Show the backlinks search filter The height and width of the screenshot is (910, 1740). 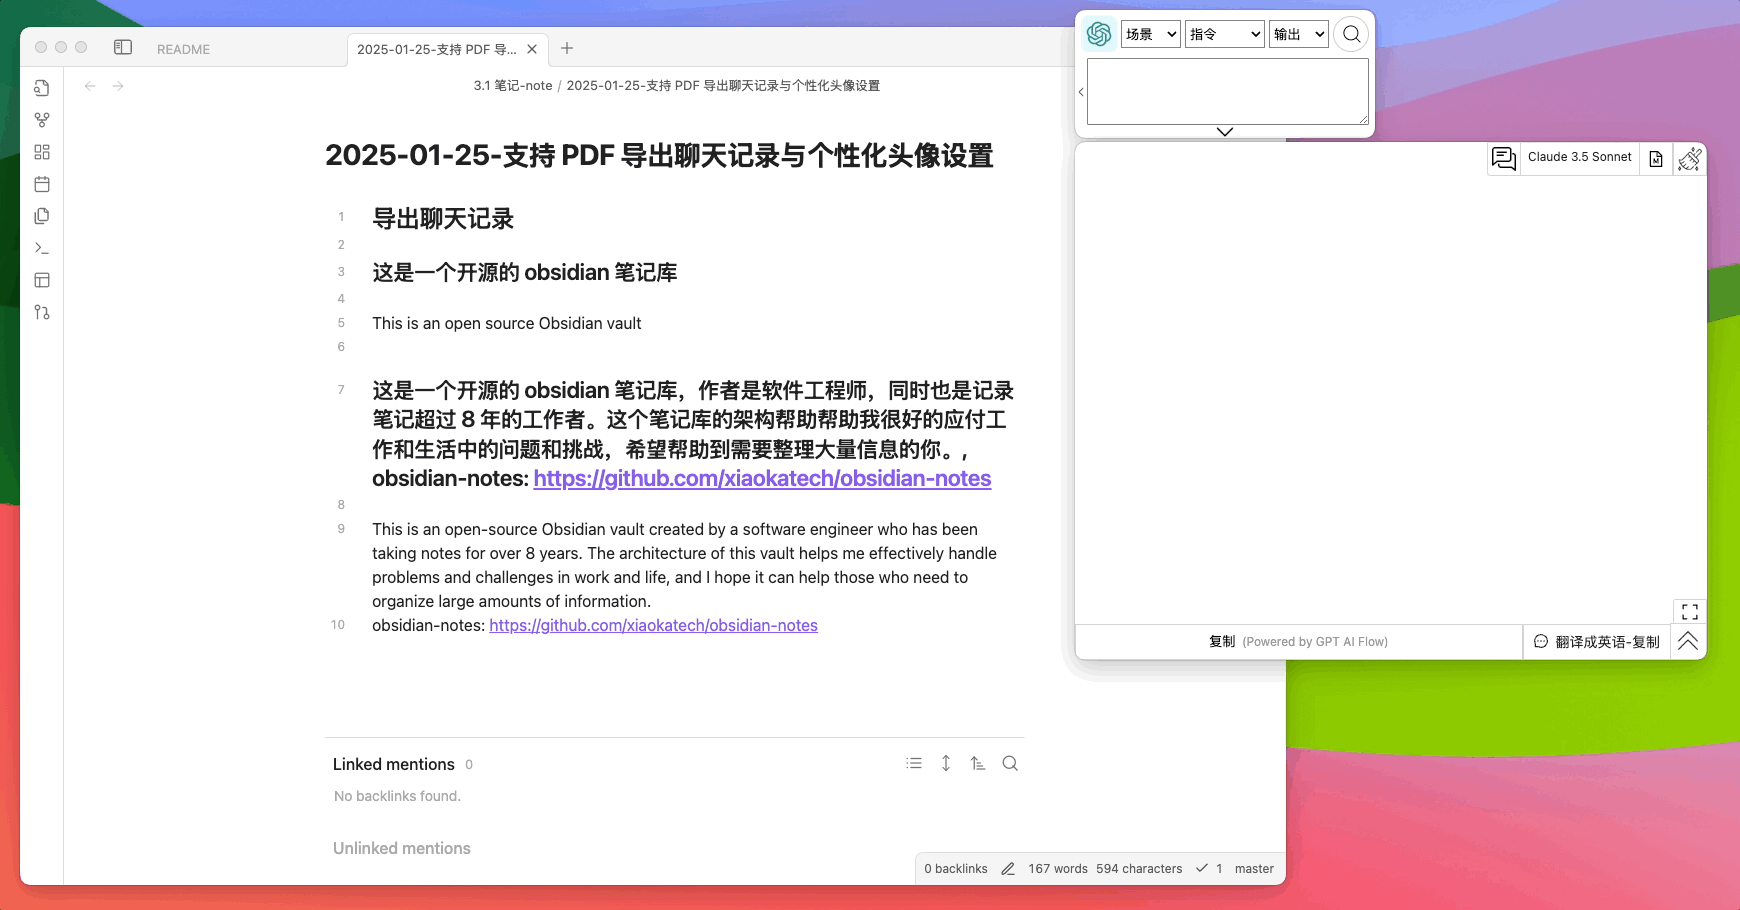[1010, 763]
